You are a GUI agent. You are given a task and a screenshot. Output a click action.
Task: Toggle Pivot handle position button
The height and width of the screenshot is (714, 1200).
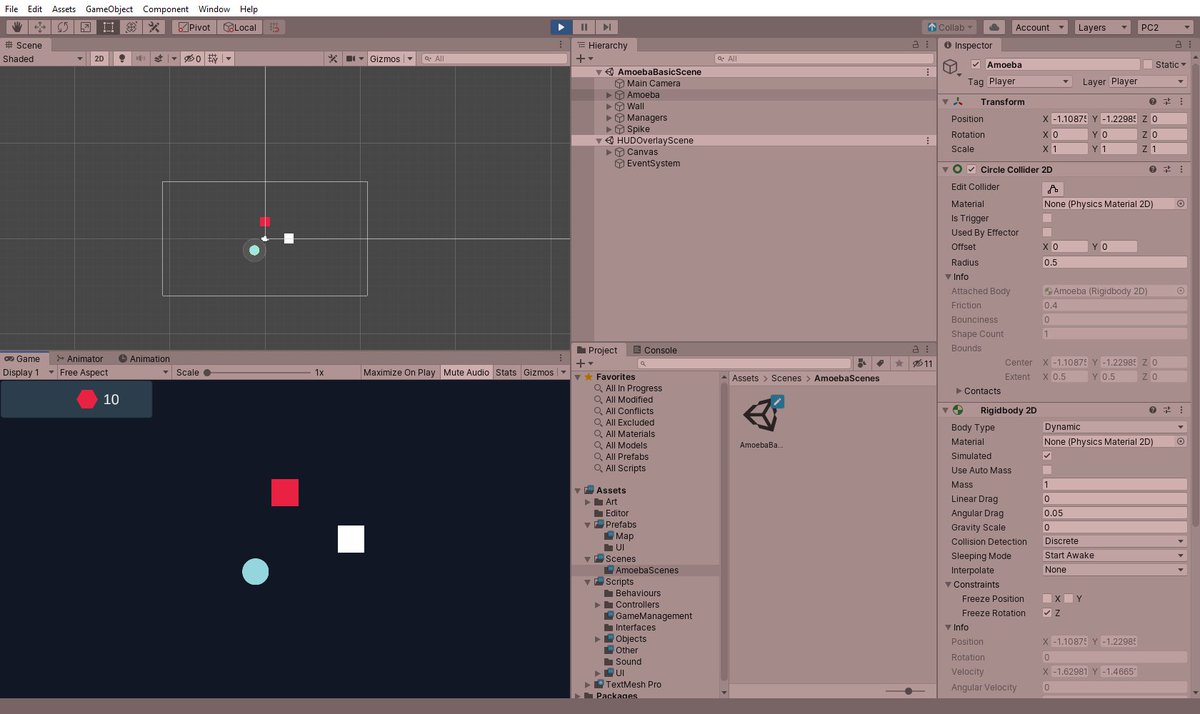click(x=195, y=27)
